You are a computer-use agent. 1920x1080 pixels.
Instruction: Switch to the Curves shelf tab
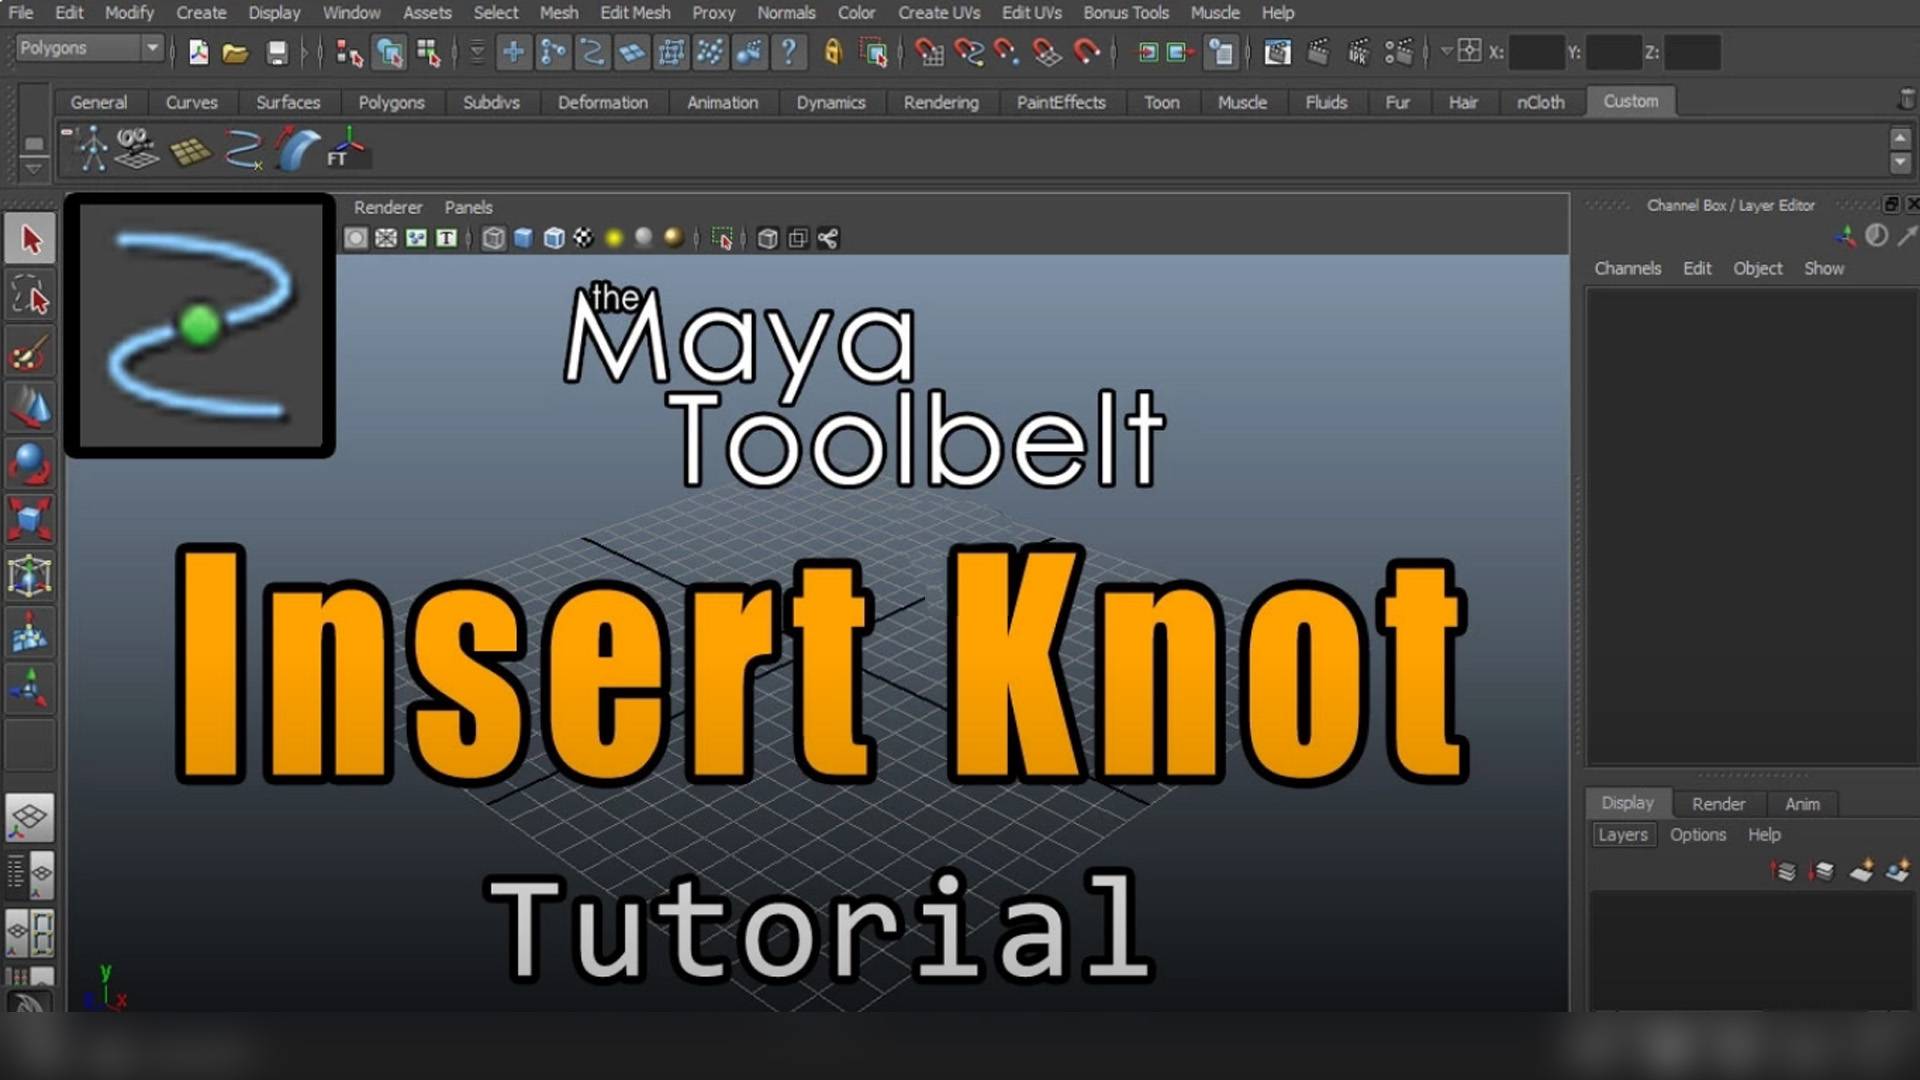191,102
